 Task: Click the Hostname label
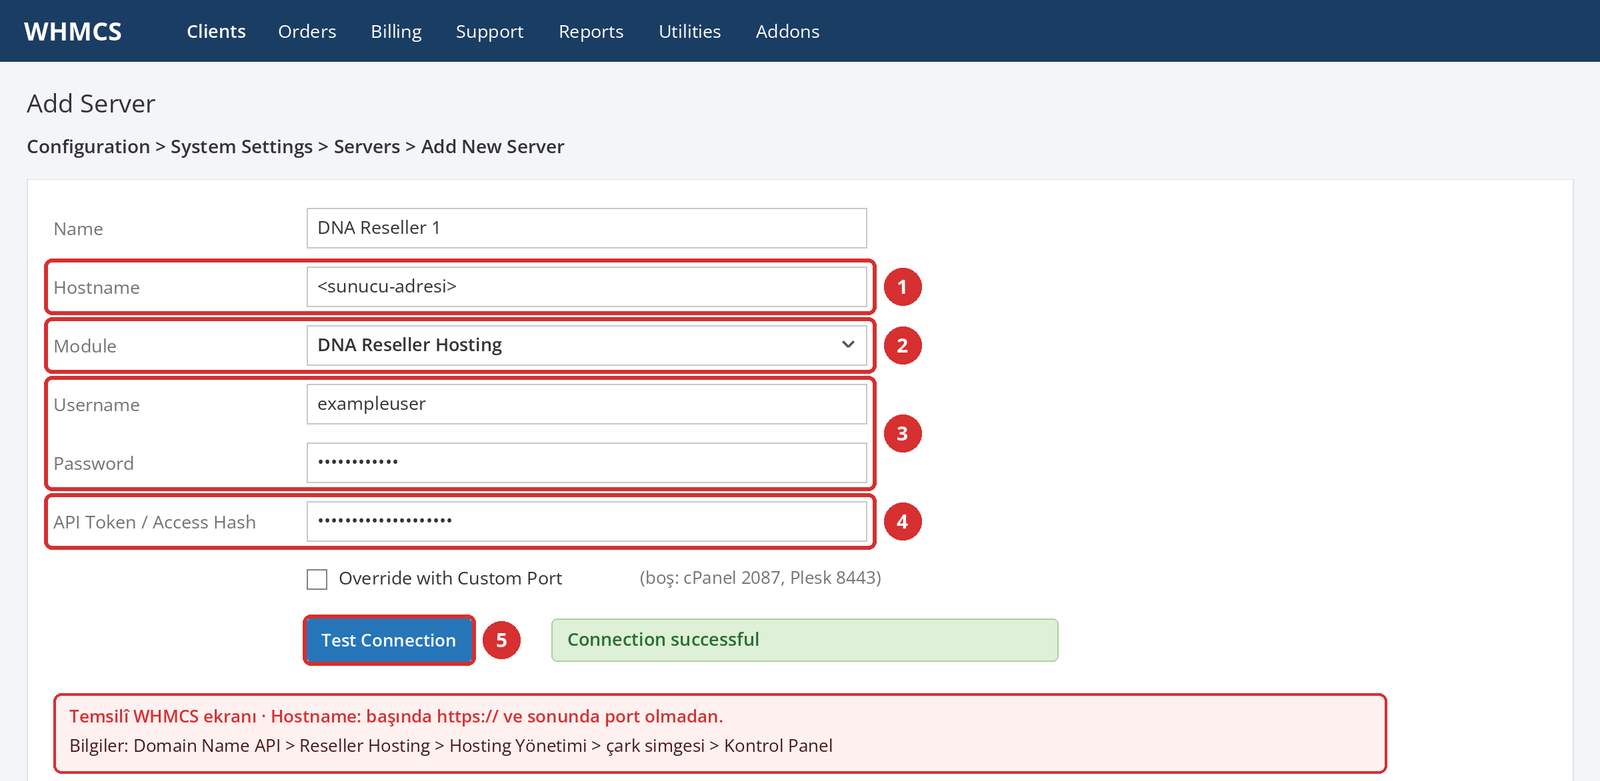pos(96,288)
